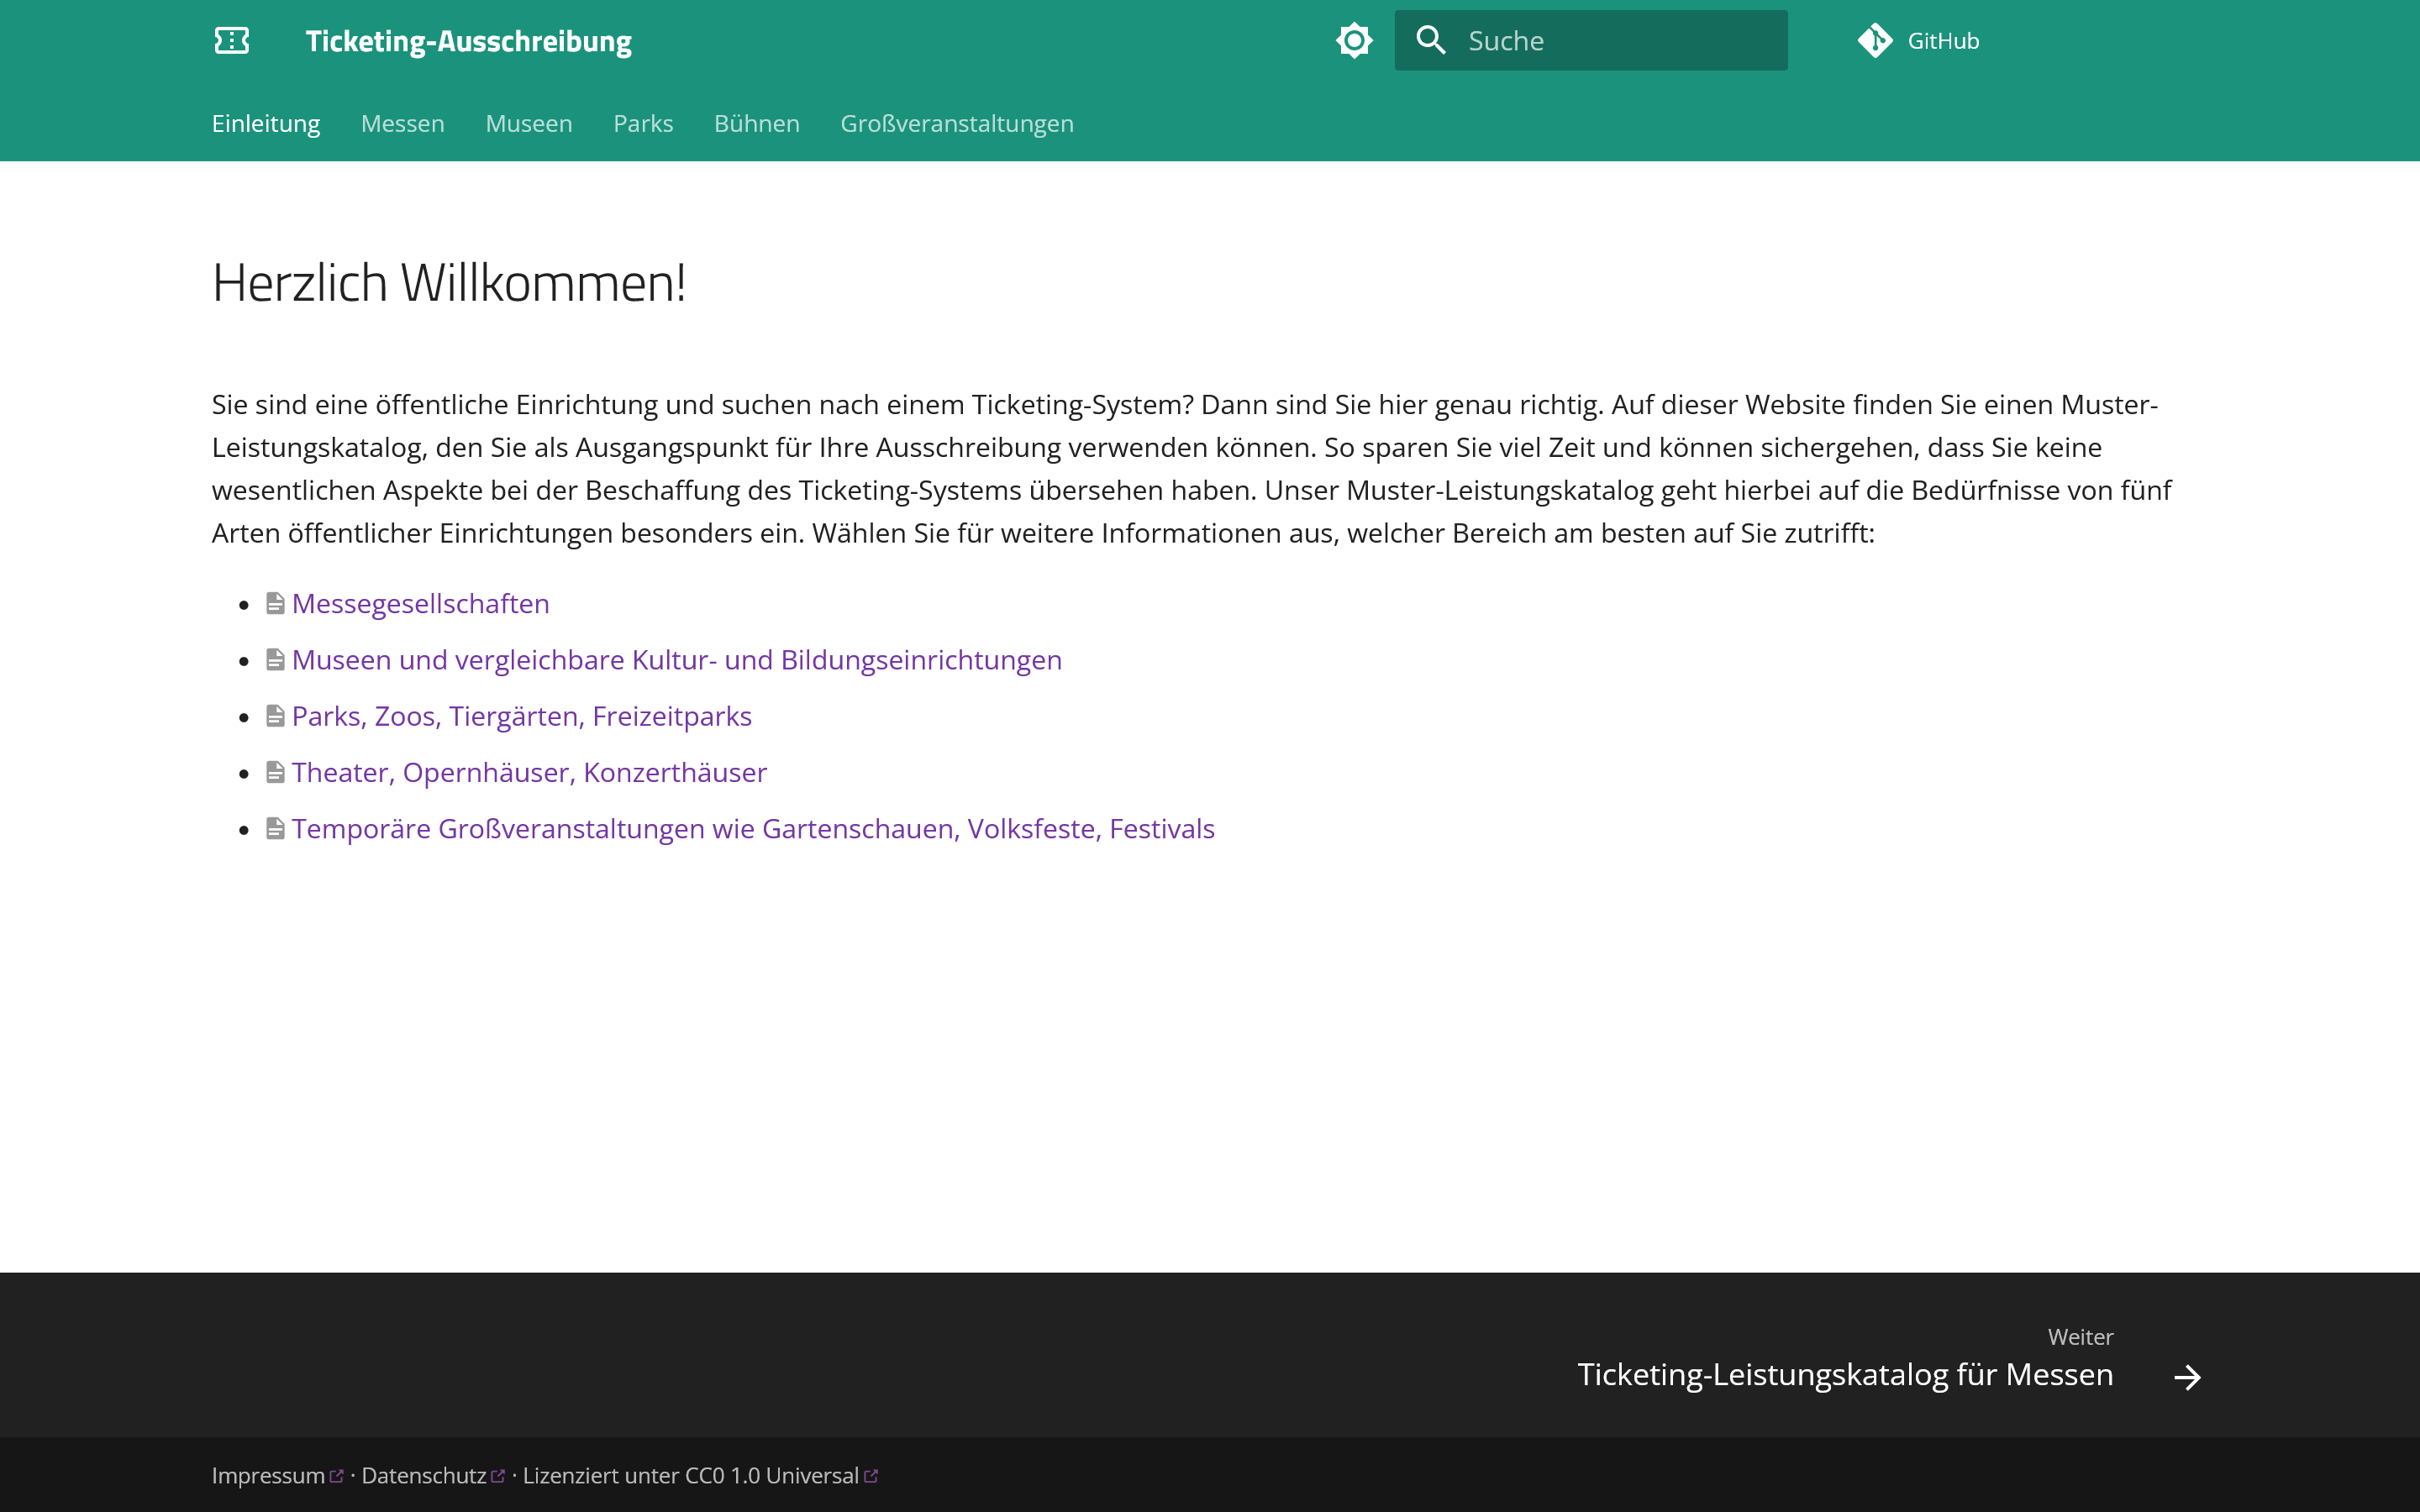
Task: Switch to the Großveranstaltungen tab
Action: pos(957,124)
